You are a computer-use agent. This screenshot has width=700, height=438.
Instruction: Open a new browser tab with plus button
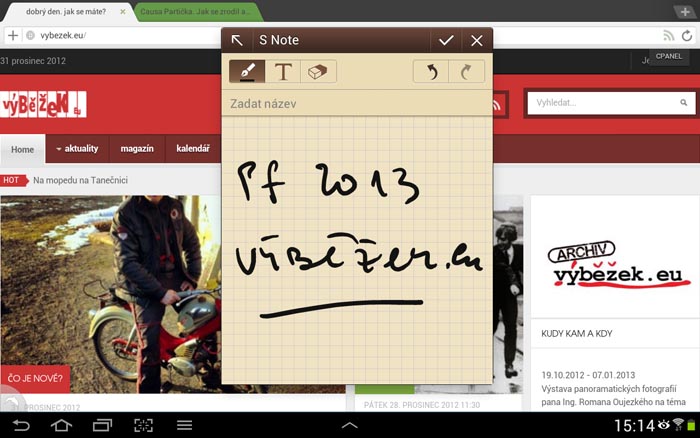pos(684,11)
